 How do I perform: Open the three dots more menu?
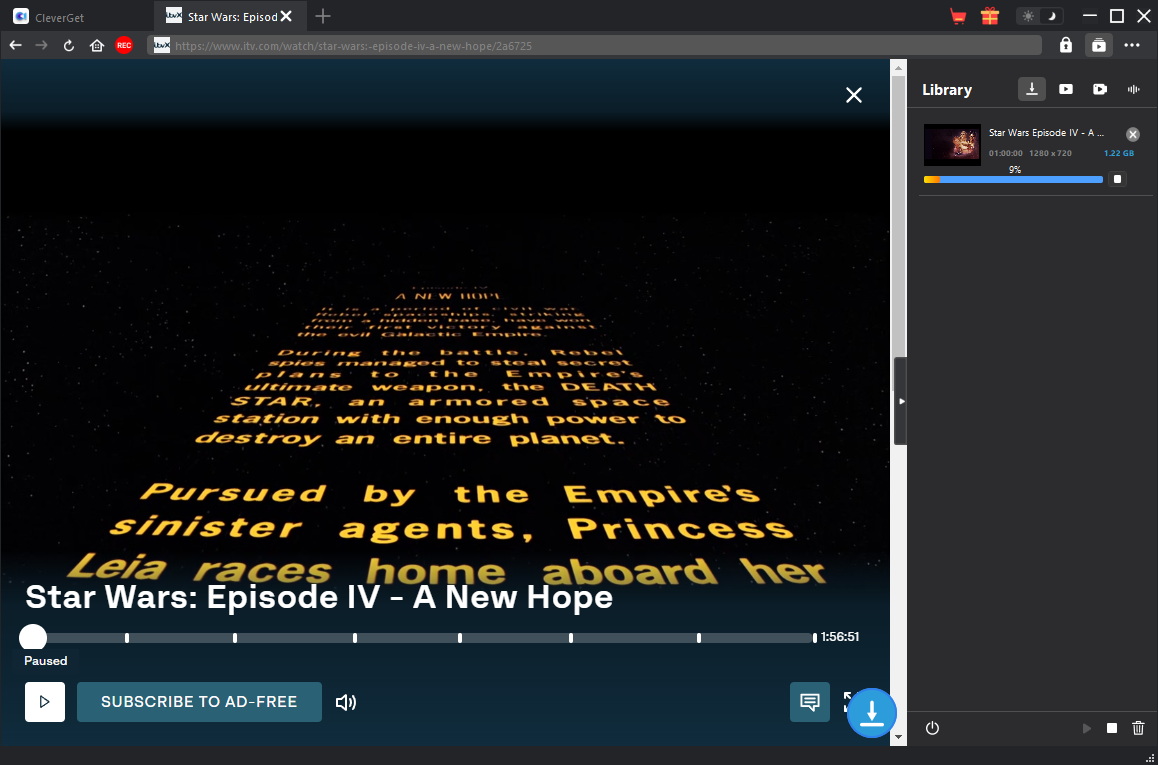pos(1132,46)
